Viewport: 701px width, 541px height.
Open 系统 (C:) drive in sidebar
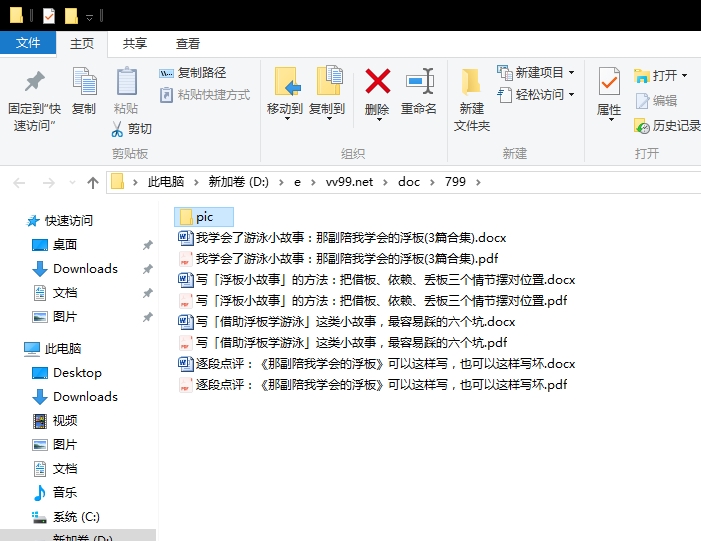click(66, 517)
